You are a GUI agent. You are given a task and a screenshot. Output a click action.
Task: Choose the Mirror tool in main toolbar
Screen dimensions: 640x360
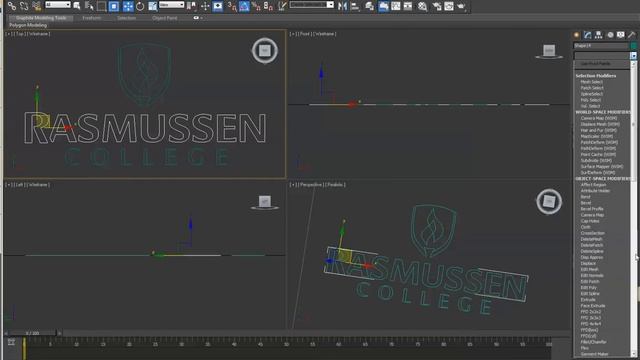[x=342, y=6]
